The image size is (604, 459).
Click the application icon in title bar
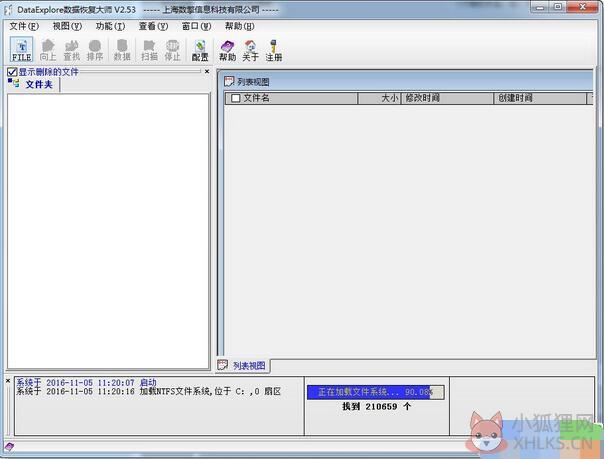click(x=8, y=10)
